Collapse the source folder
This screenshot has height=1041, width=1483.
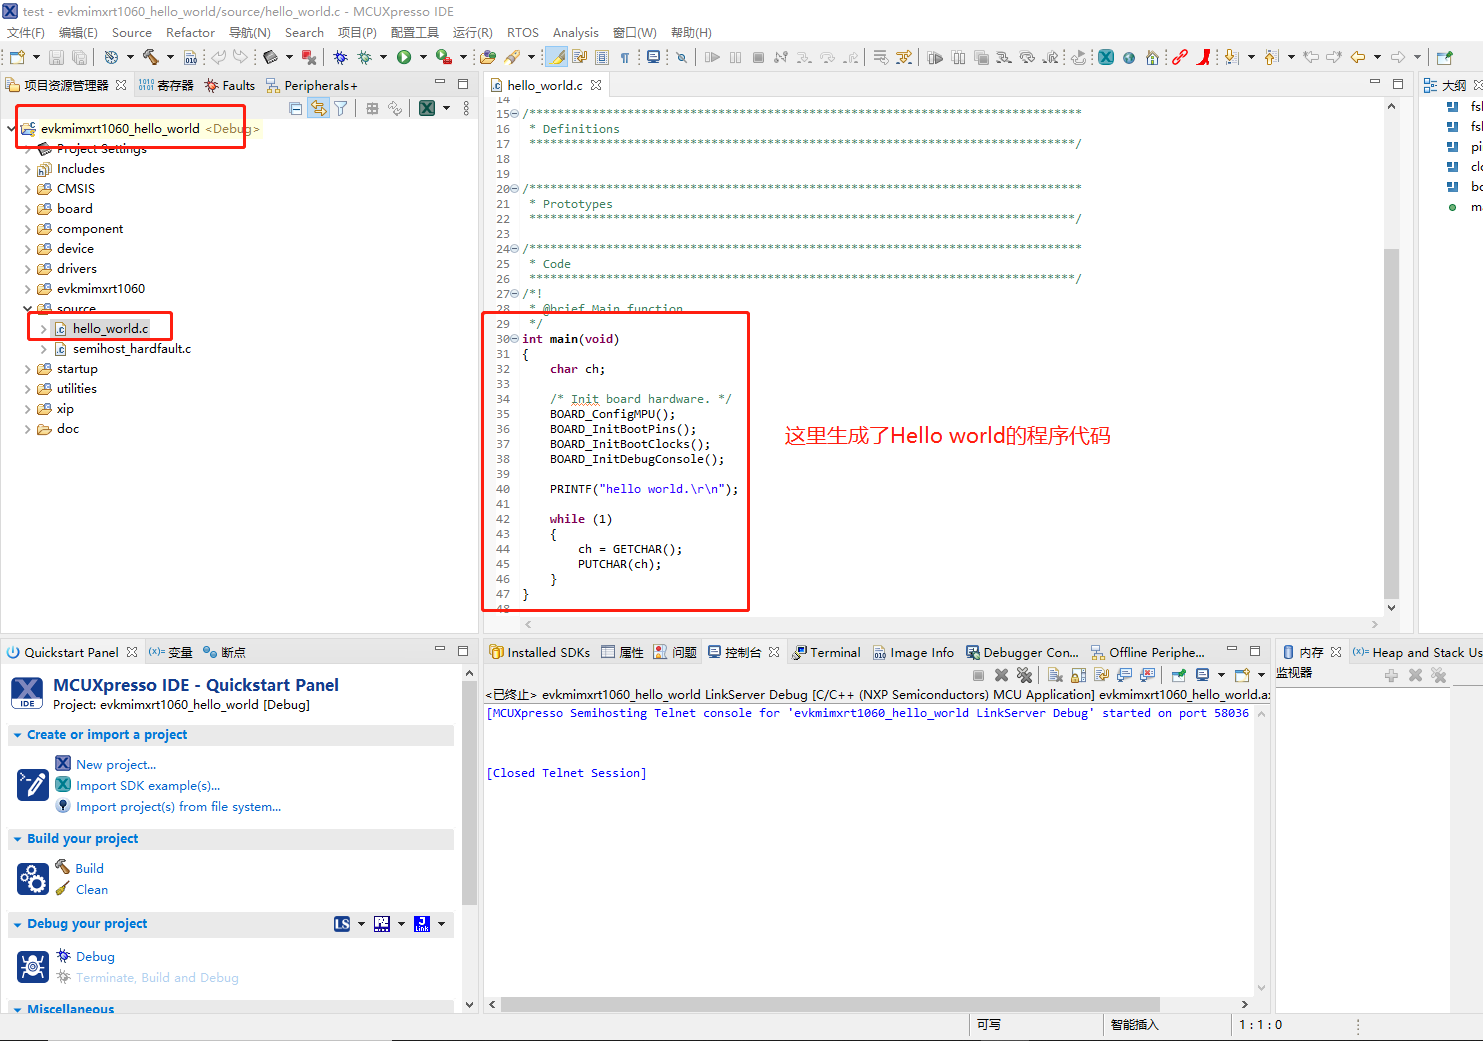click(27, 309)
